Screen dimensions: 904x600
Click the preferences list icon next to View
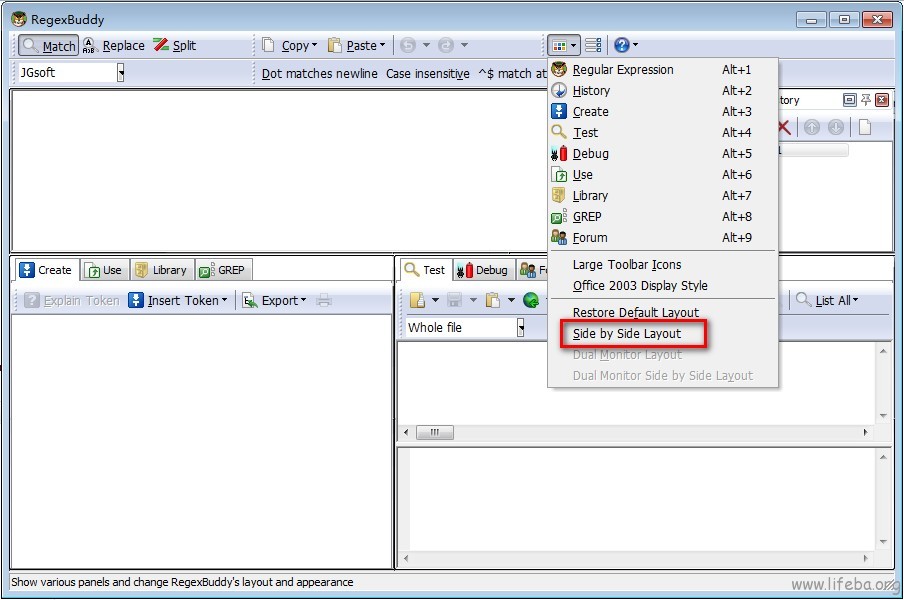pyautogui.click(x=593, y=45)
